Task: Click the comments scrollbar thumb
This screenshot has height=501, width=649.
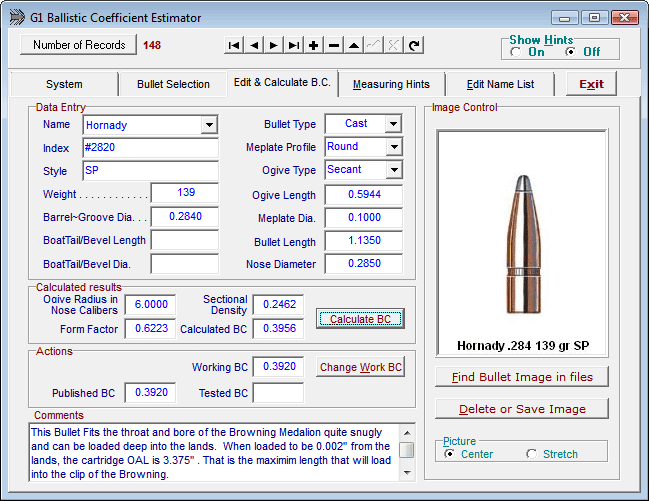Action: pyautogui.click(x=407, y=450)
